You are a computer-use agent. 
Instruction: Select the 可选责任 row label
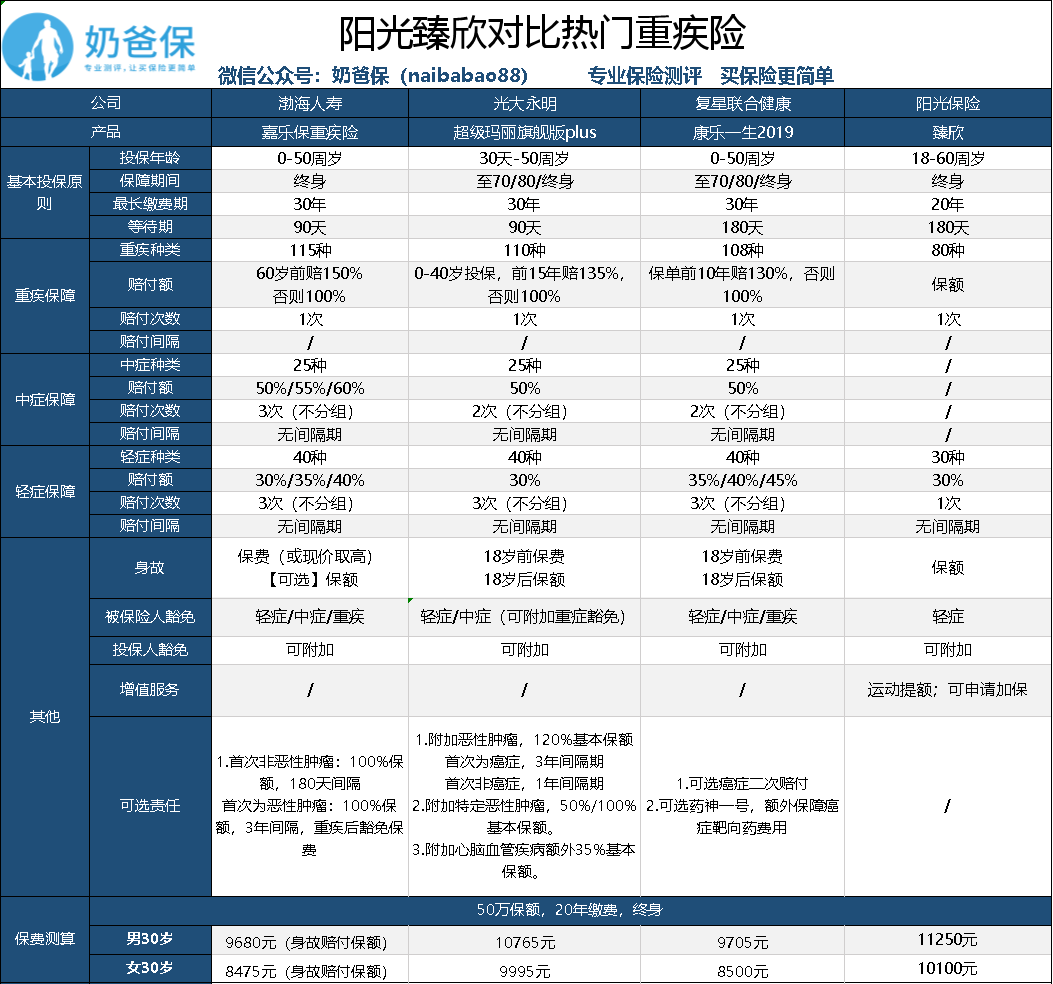click(150, 805)
